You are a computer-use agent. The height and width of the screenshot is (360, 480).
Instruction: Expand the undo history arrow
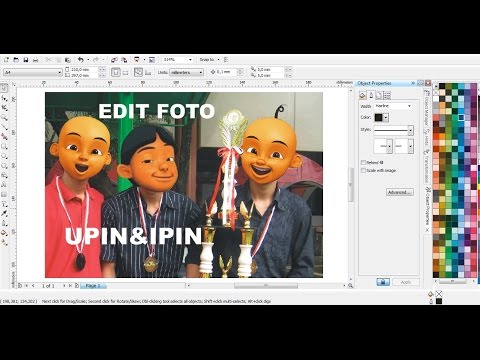pyautogui.click(x=88, y=60)
